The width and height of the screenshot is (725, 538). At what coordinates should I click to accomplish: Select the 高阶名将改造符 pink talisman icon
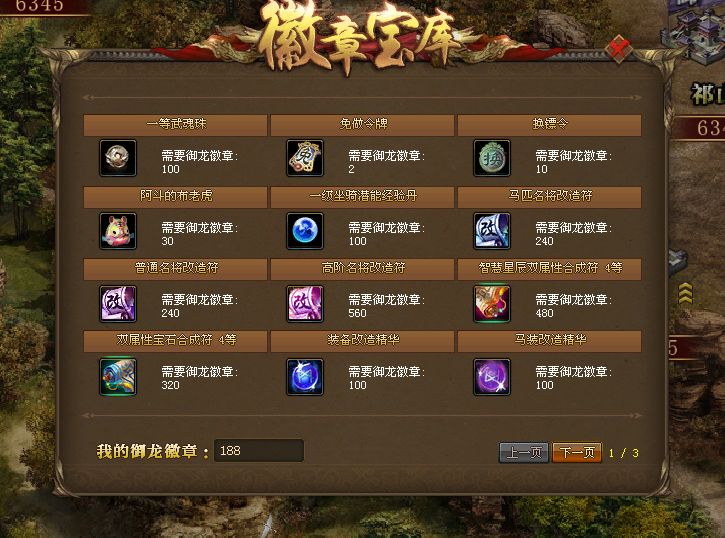click(305, 303)
